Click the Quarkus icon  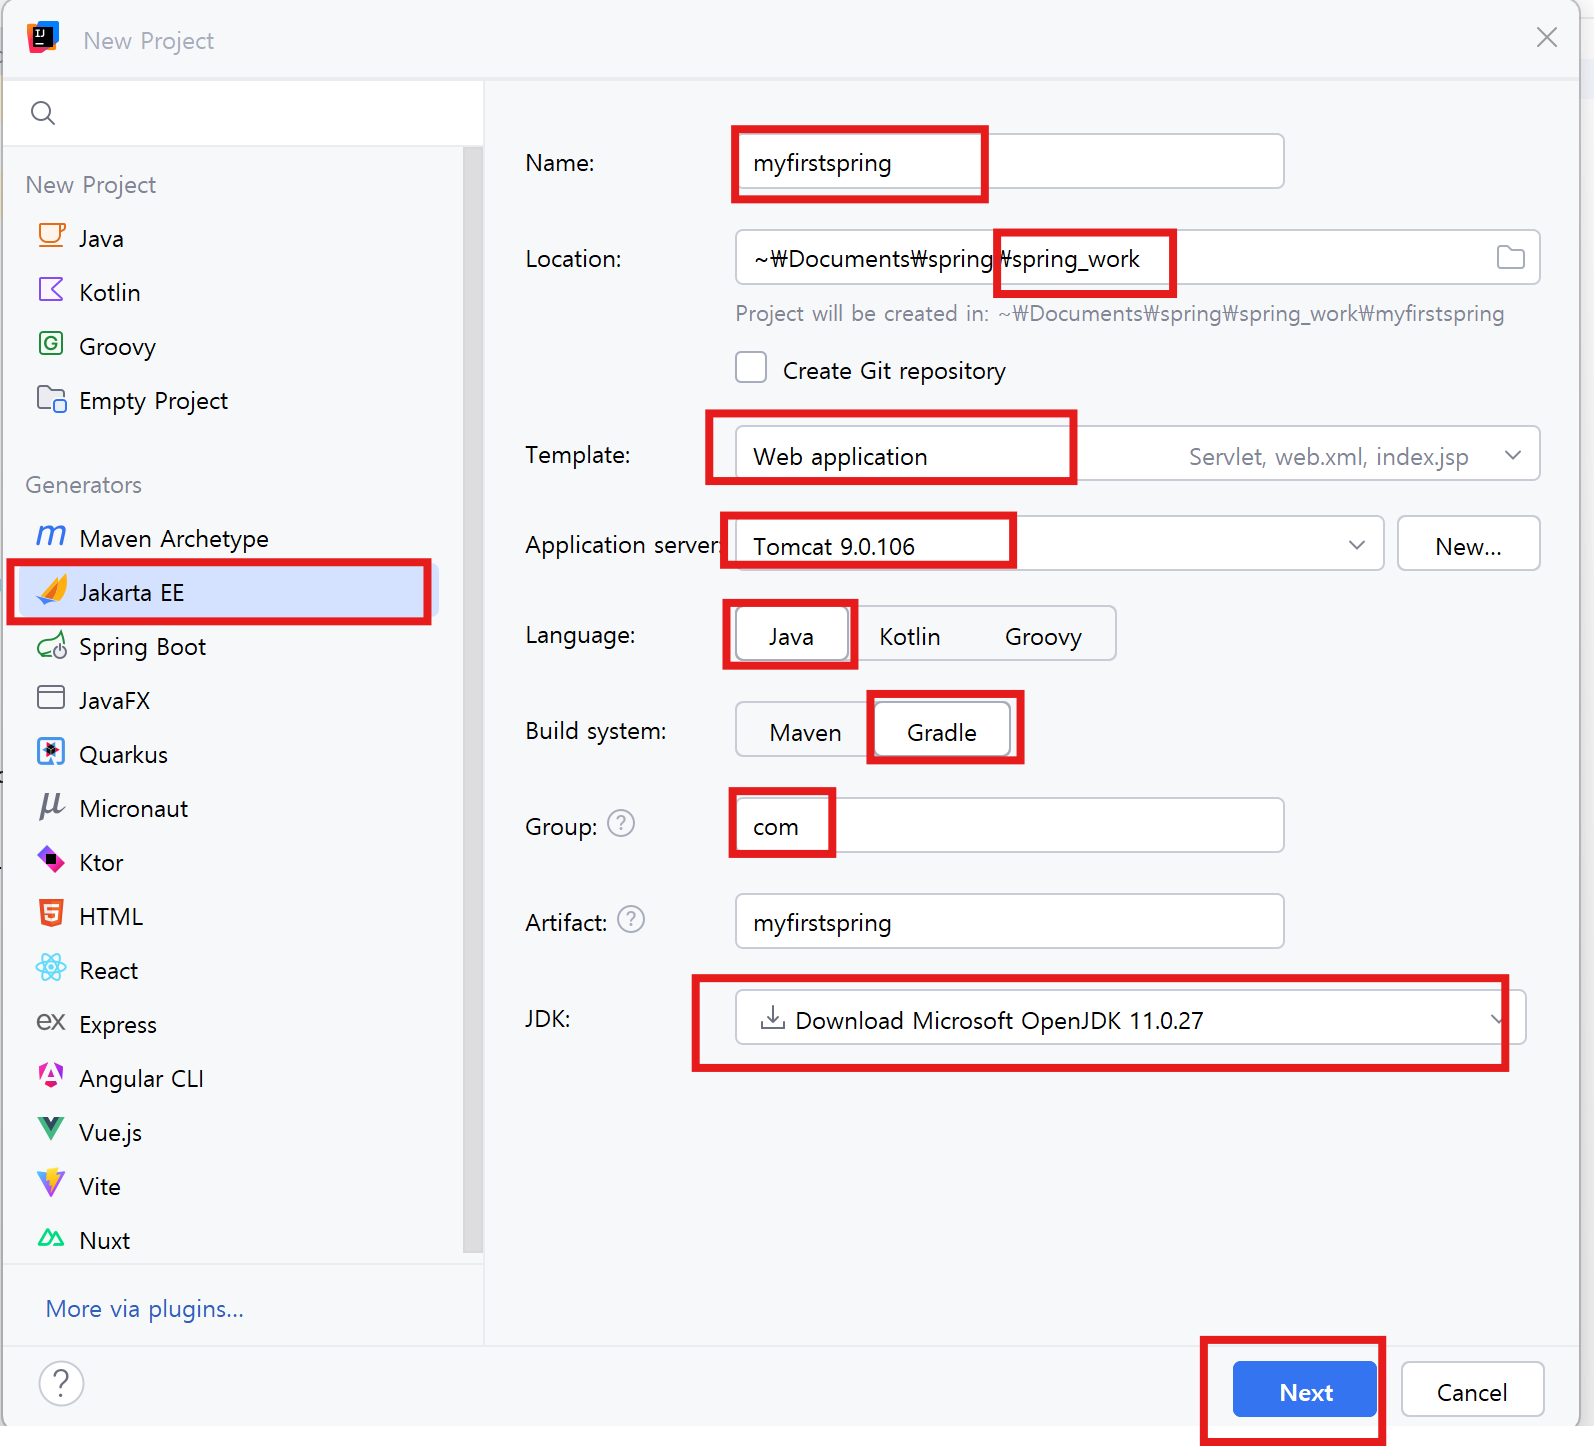point(51,752)
